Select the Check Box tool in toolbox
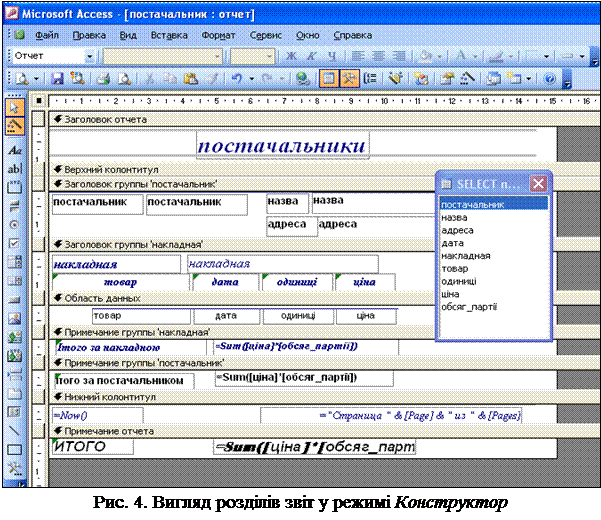The height and width of the screenshot is (520, 601). [x=15, y=243]
